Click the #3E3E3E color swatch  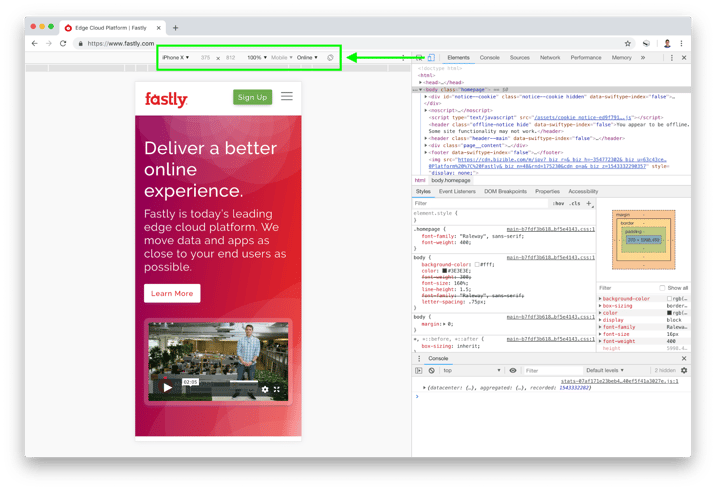(444, 271)
